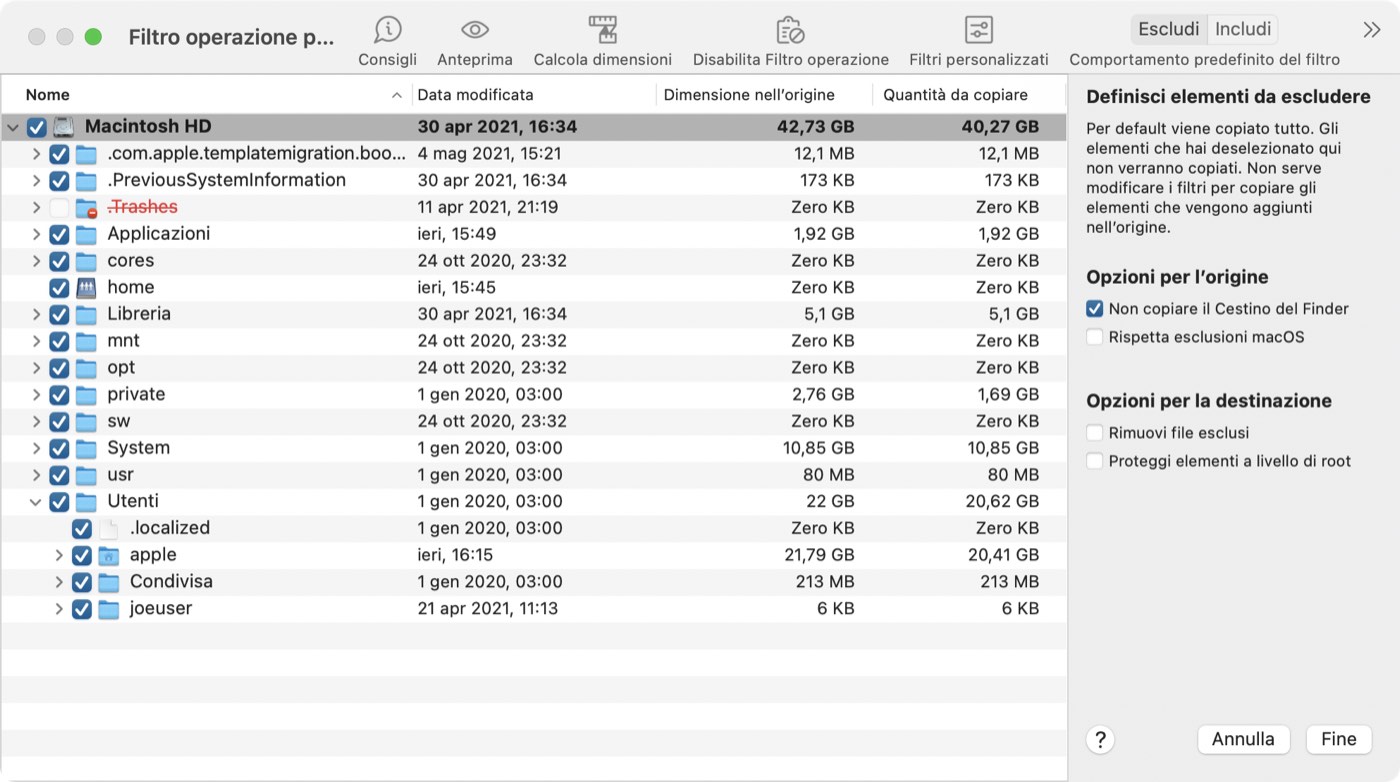Expand the System folder

pos(36,448)
